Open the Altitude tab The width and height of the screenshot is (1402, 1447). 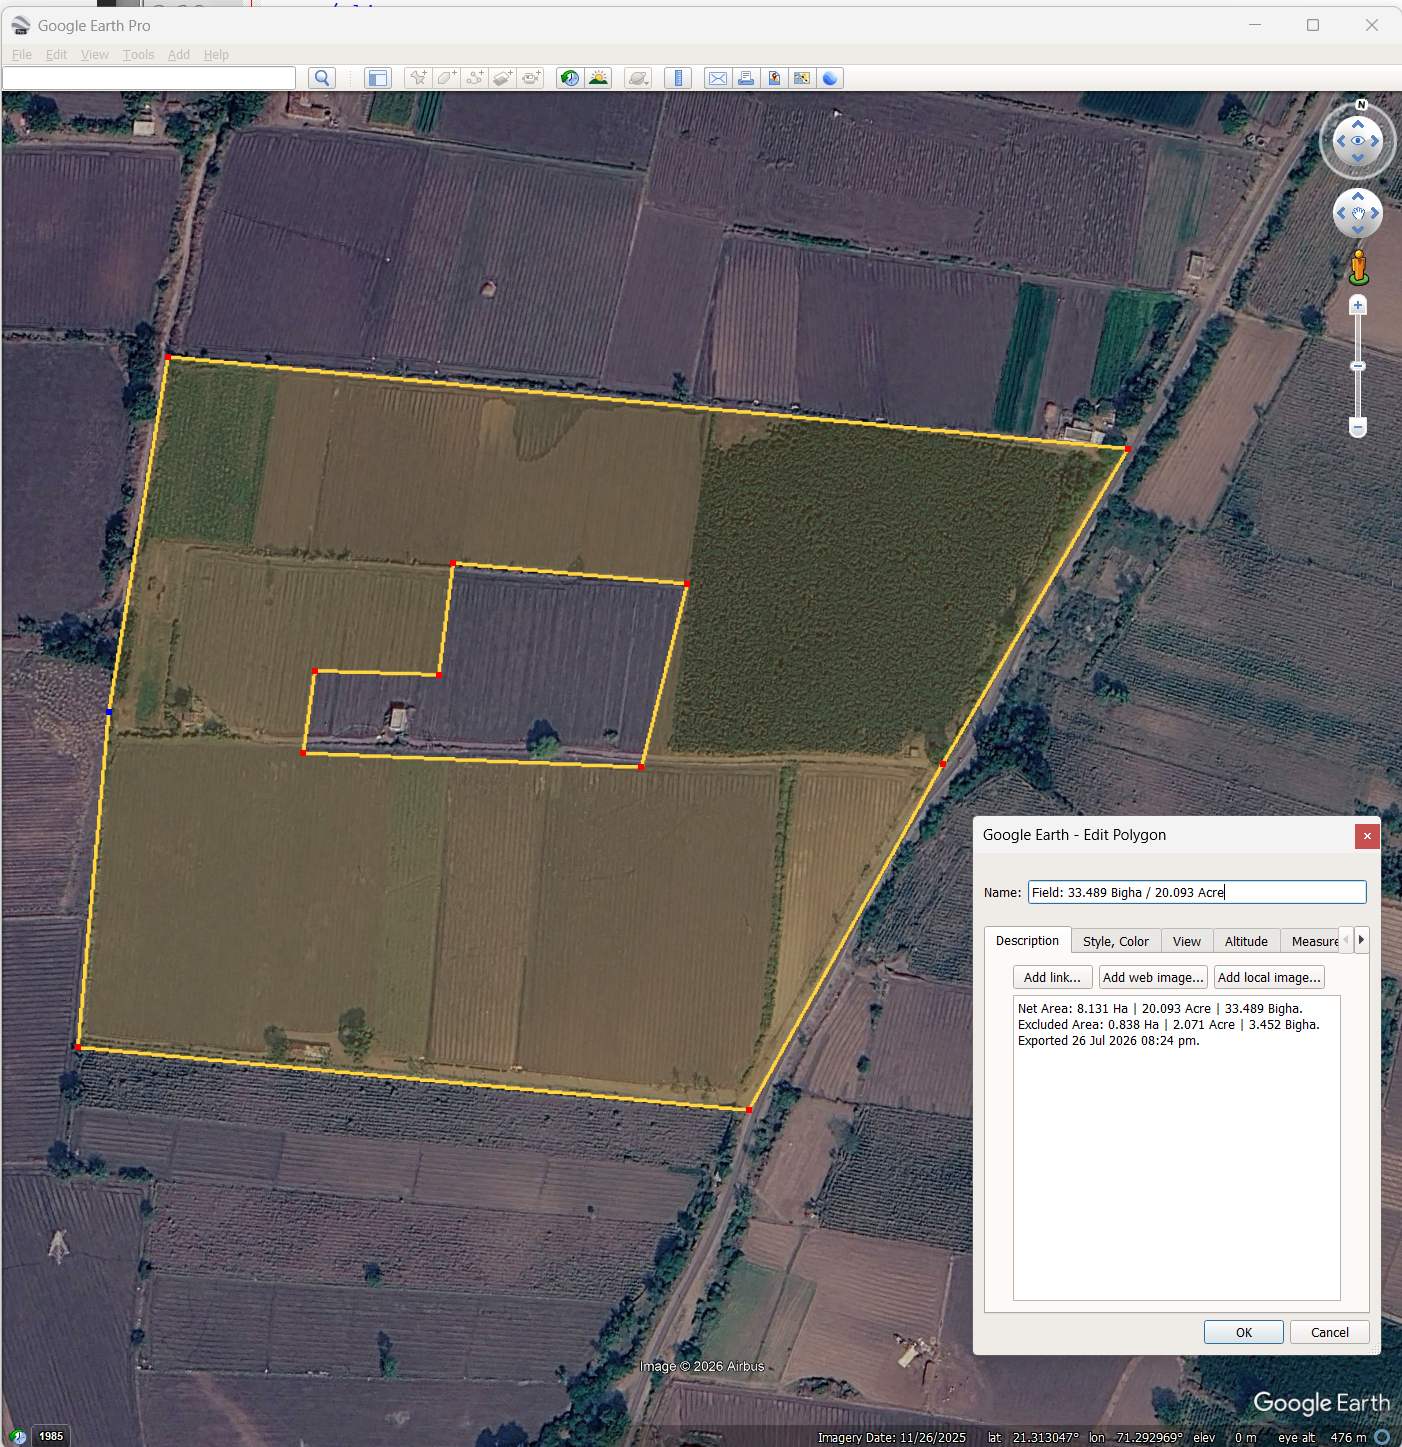(x=1246, y=941)
